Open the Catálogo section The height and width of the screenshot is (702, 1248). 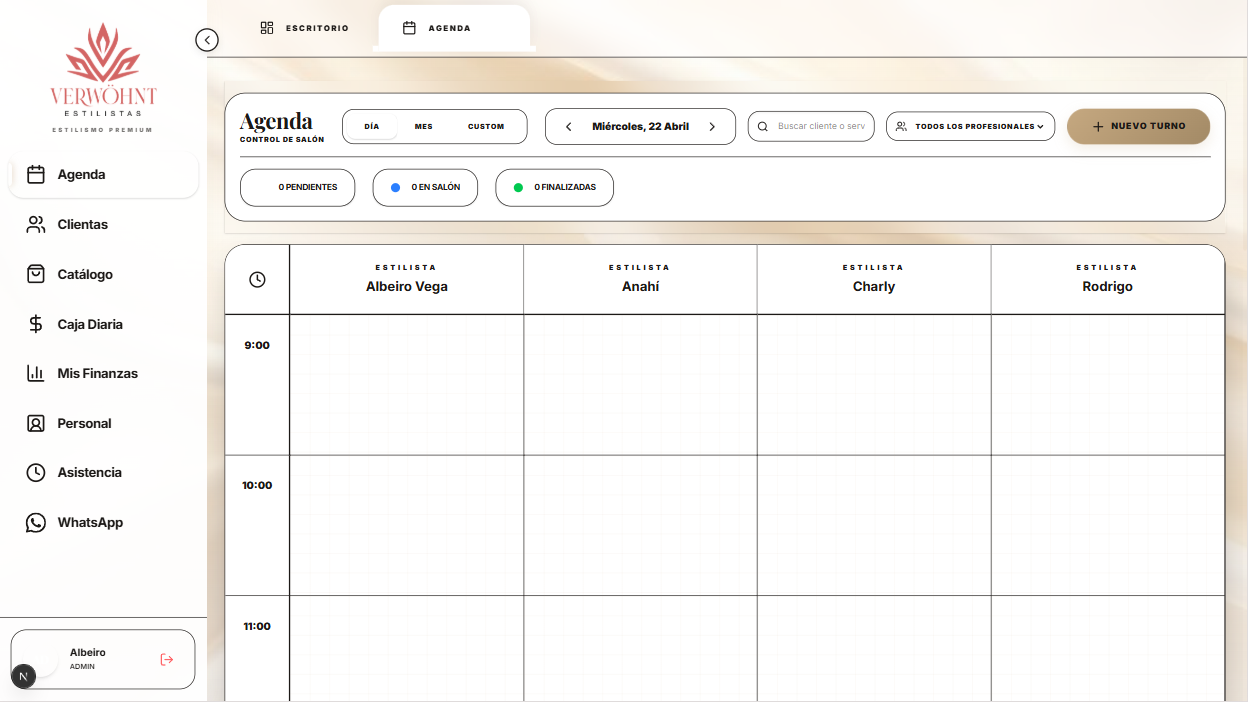pyautogui.click(x=84, y=274)
